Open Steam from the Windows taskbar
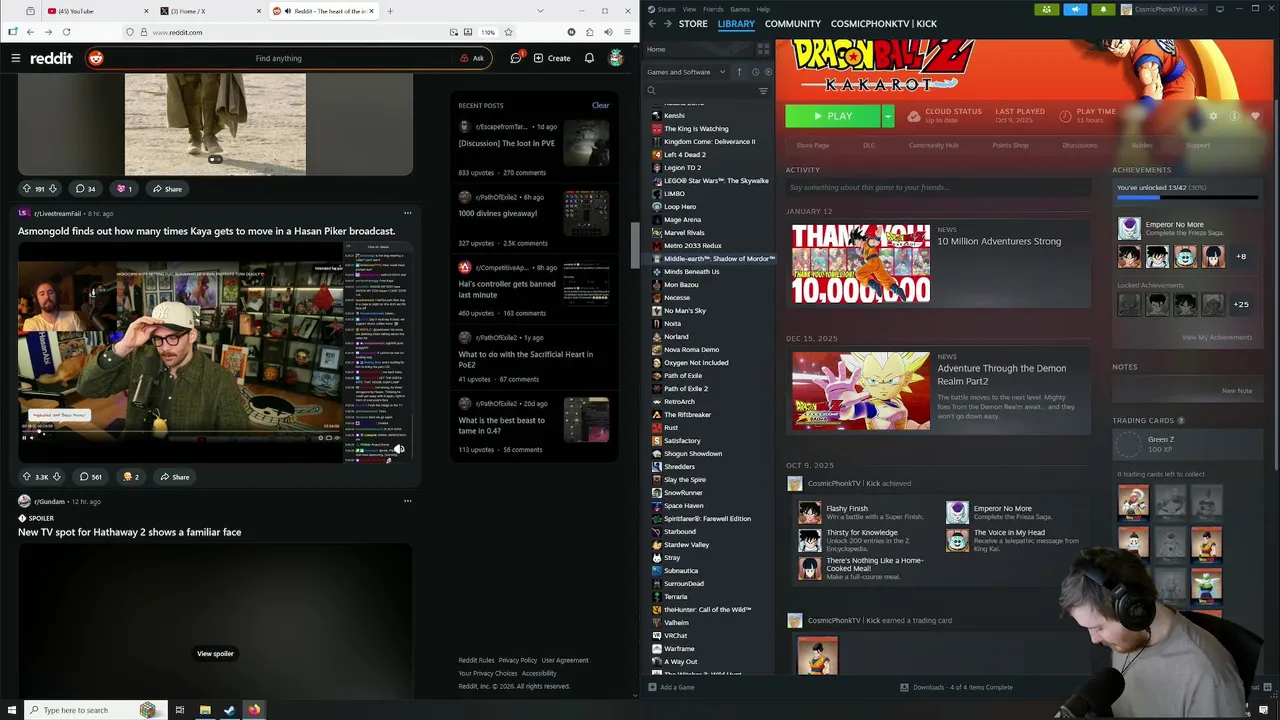1280x720 pixels. (229, 710)
